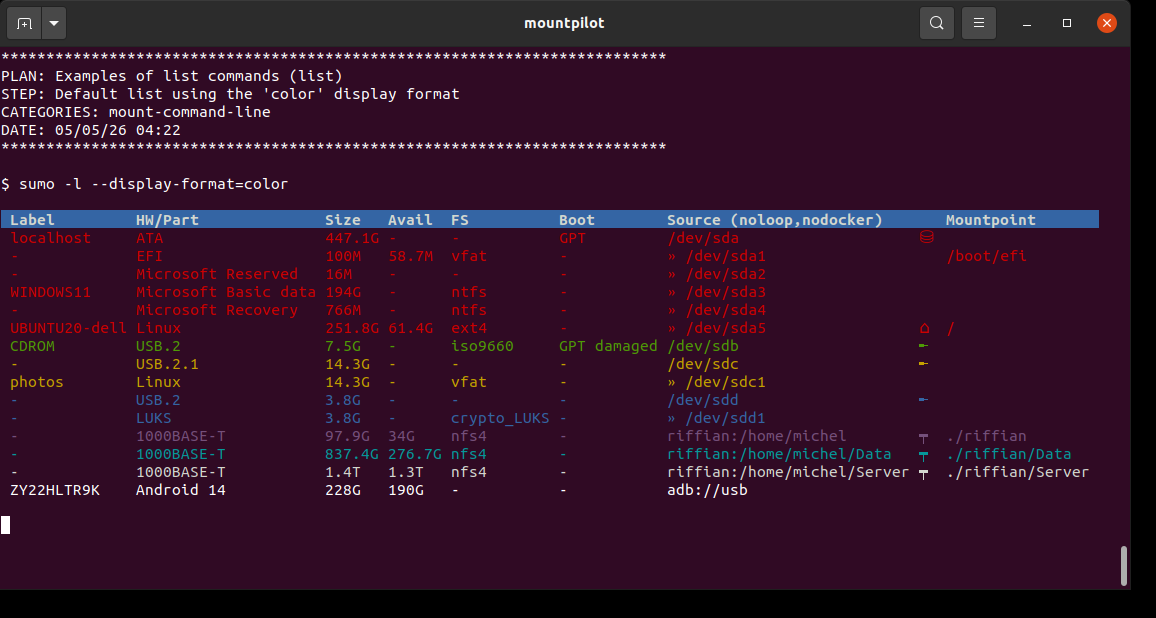Click the './riffian/Server' mountpoint
The width and height of the screenshot is (1156, 618).
click(1017, 472)
